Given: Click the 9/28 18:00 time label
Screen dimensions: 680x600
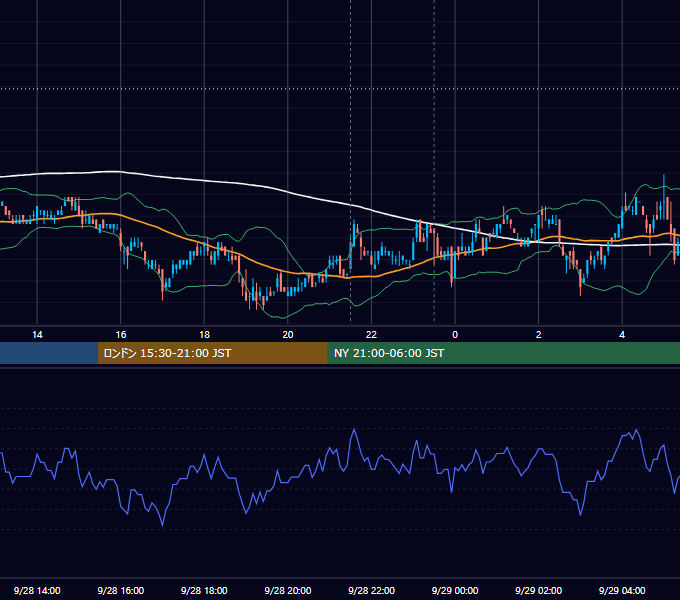Looking at the screenshot, I should click(x=204, y=590).
